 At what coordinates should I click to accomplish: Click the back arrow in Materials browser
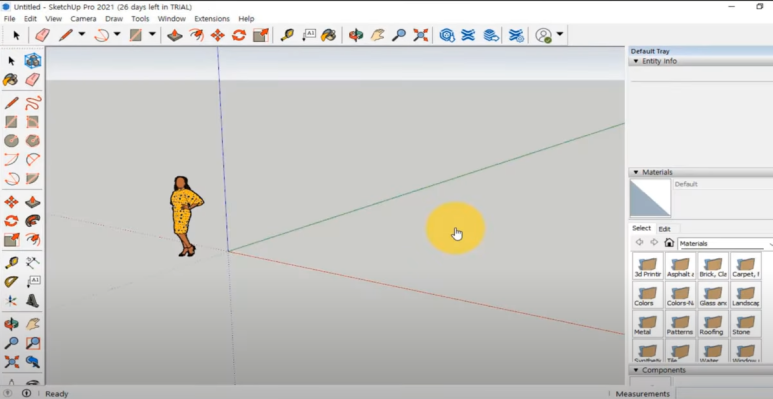point(639,242)
